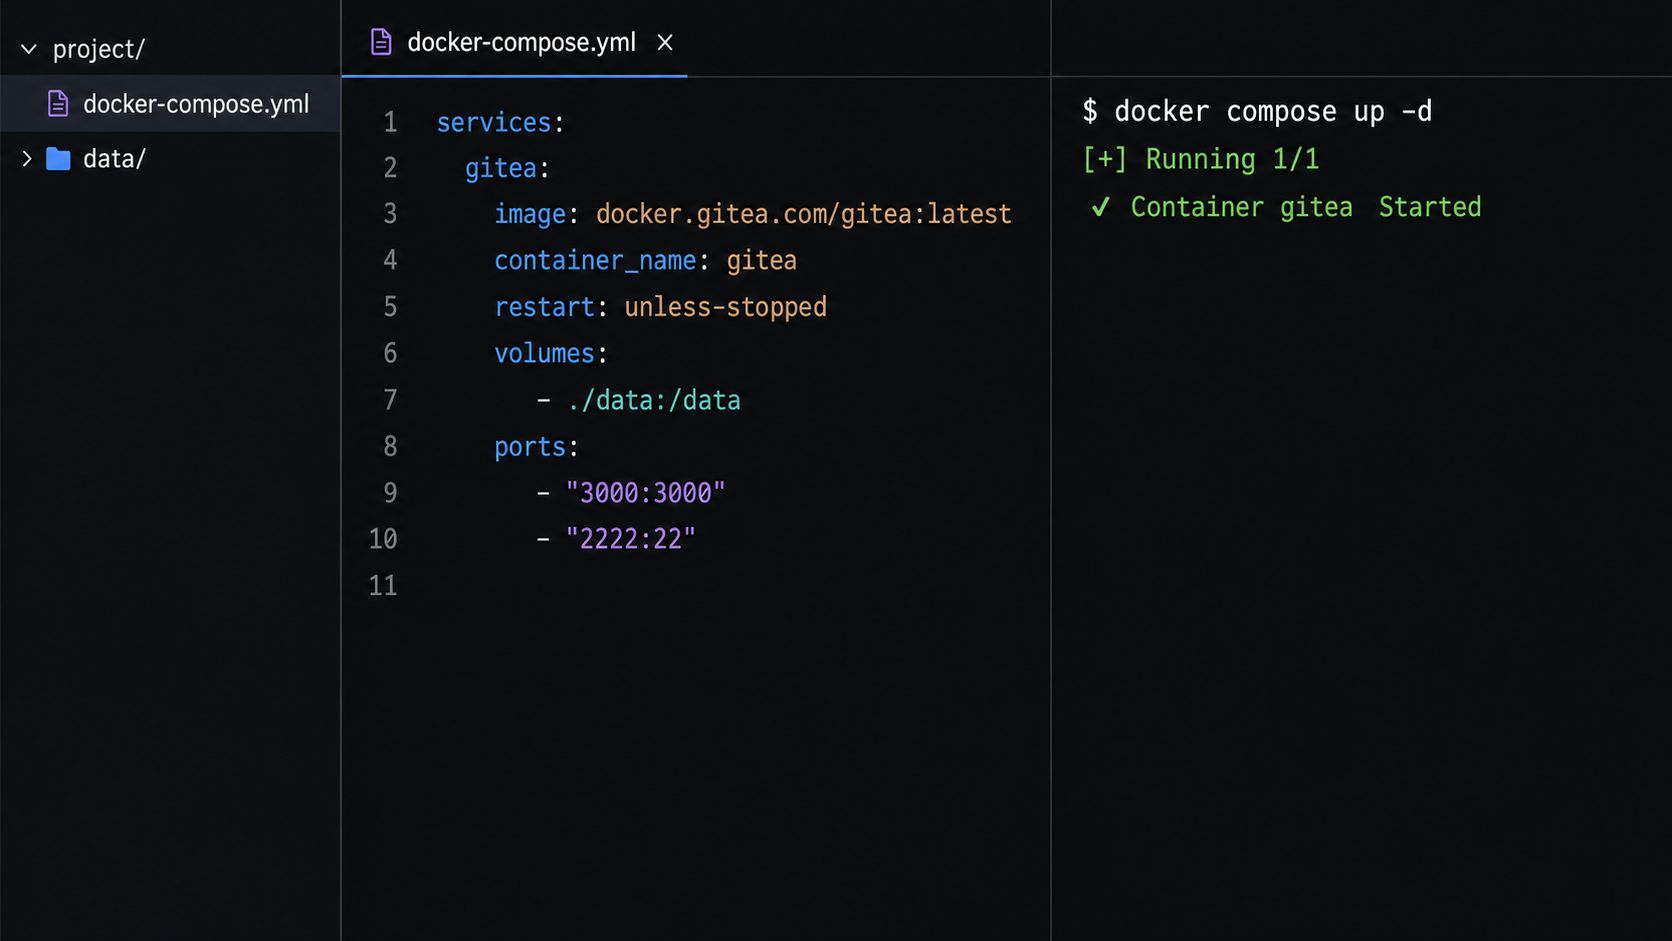Viewport: 1672px width, 941px height.
Task: Click the 'container_name' key
Action: pos(595,261)
